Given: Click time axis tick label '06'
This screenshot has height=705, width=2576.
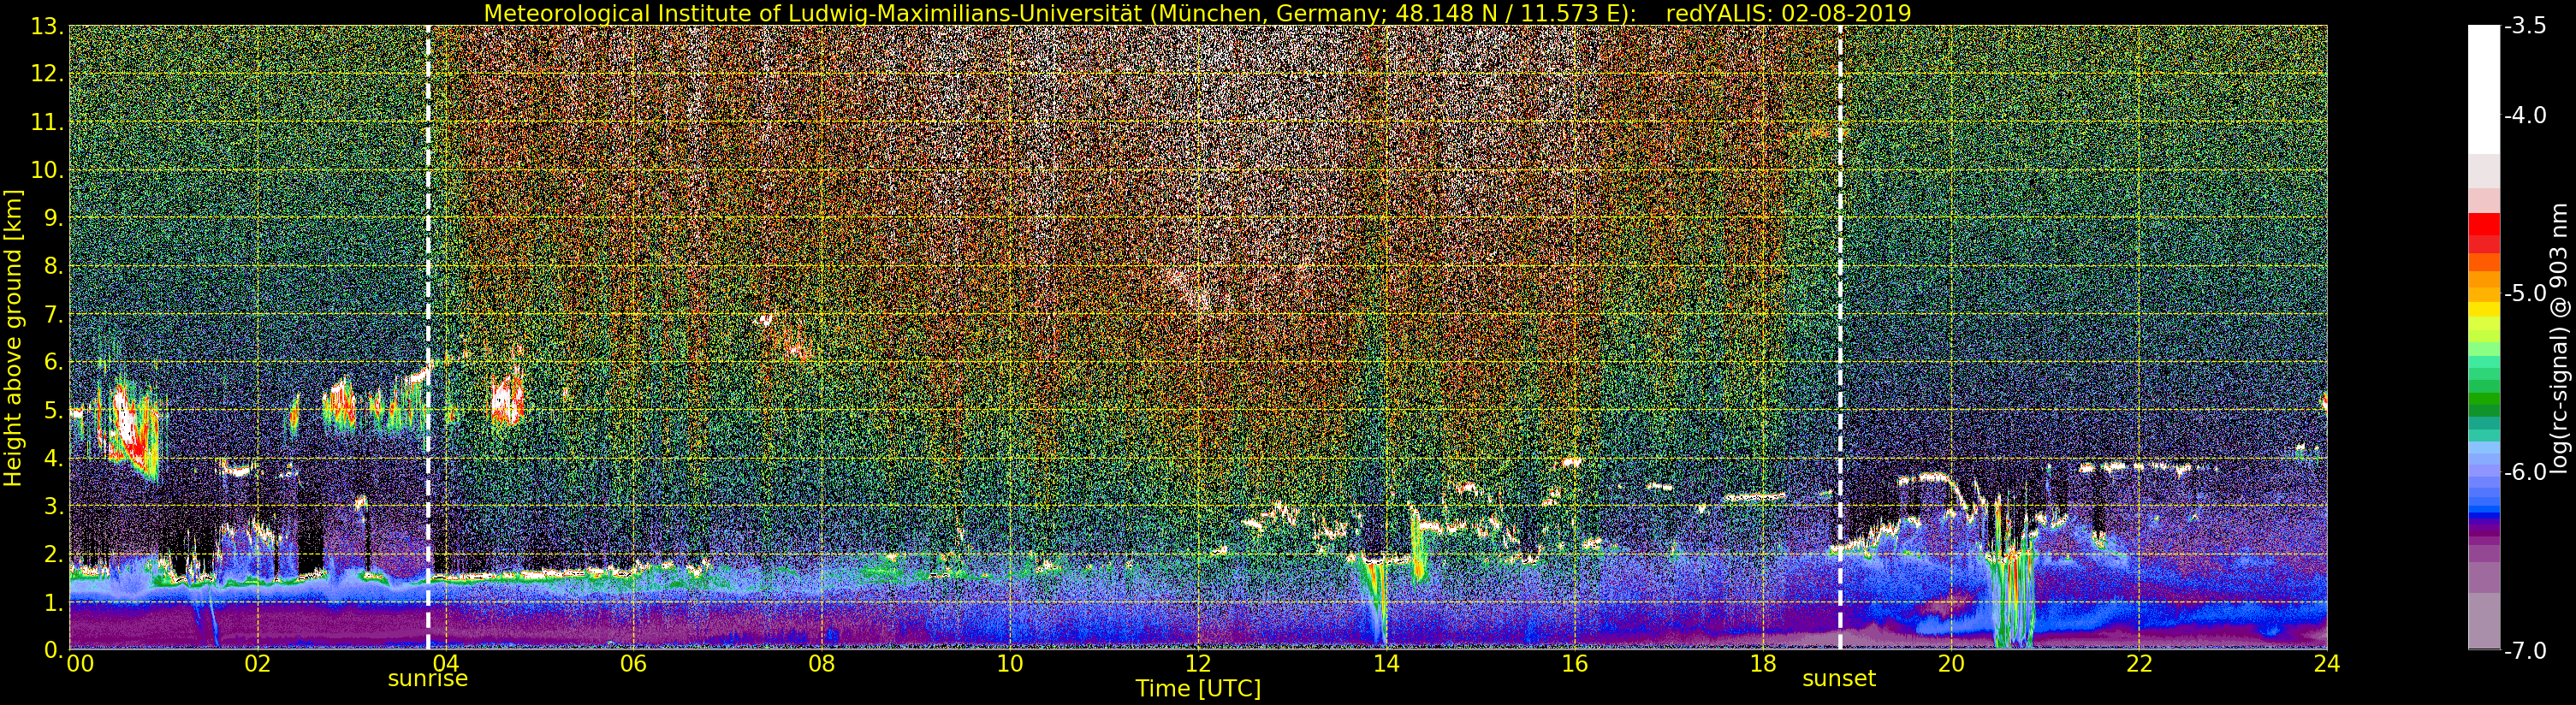Looking at the screenshot, I should coord(633,663).
